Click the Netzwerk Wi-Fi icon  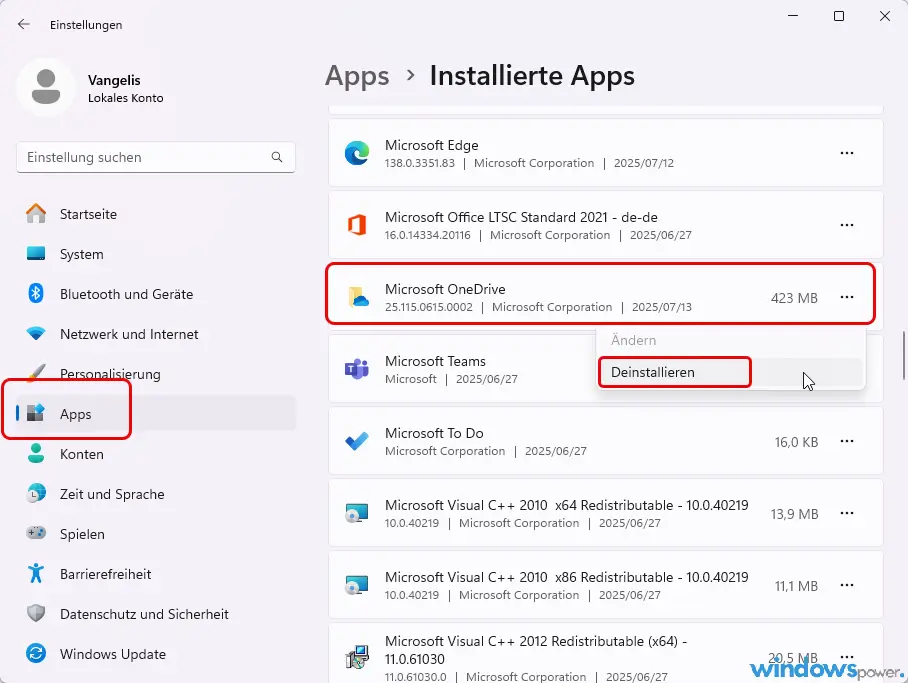click(x=36, y=334)
